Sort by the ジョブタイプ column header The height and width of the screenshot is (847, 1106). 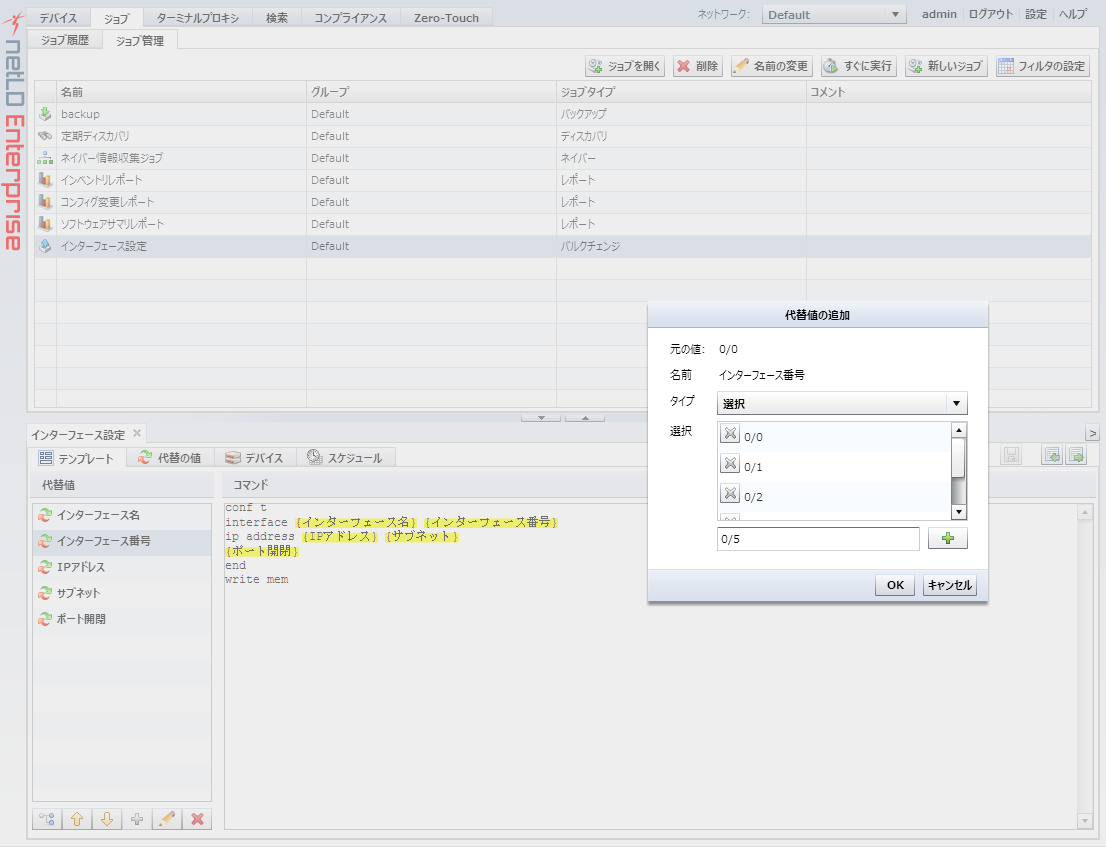681,92
